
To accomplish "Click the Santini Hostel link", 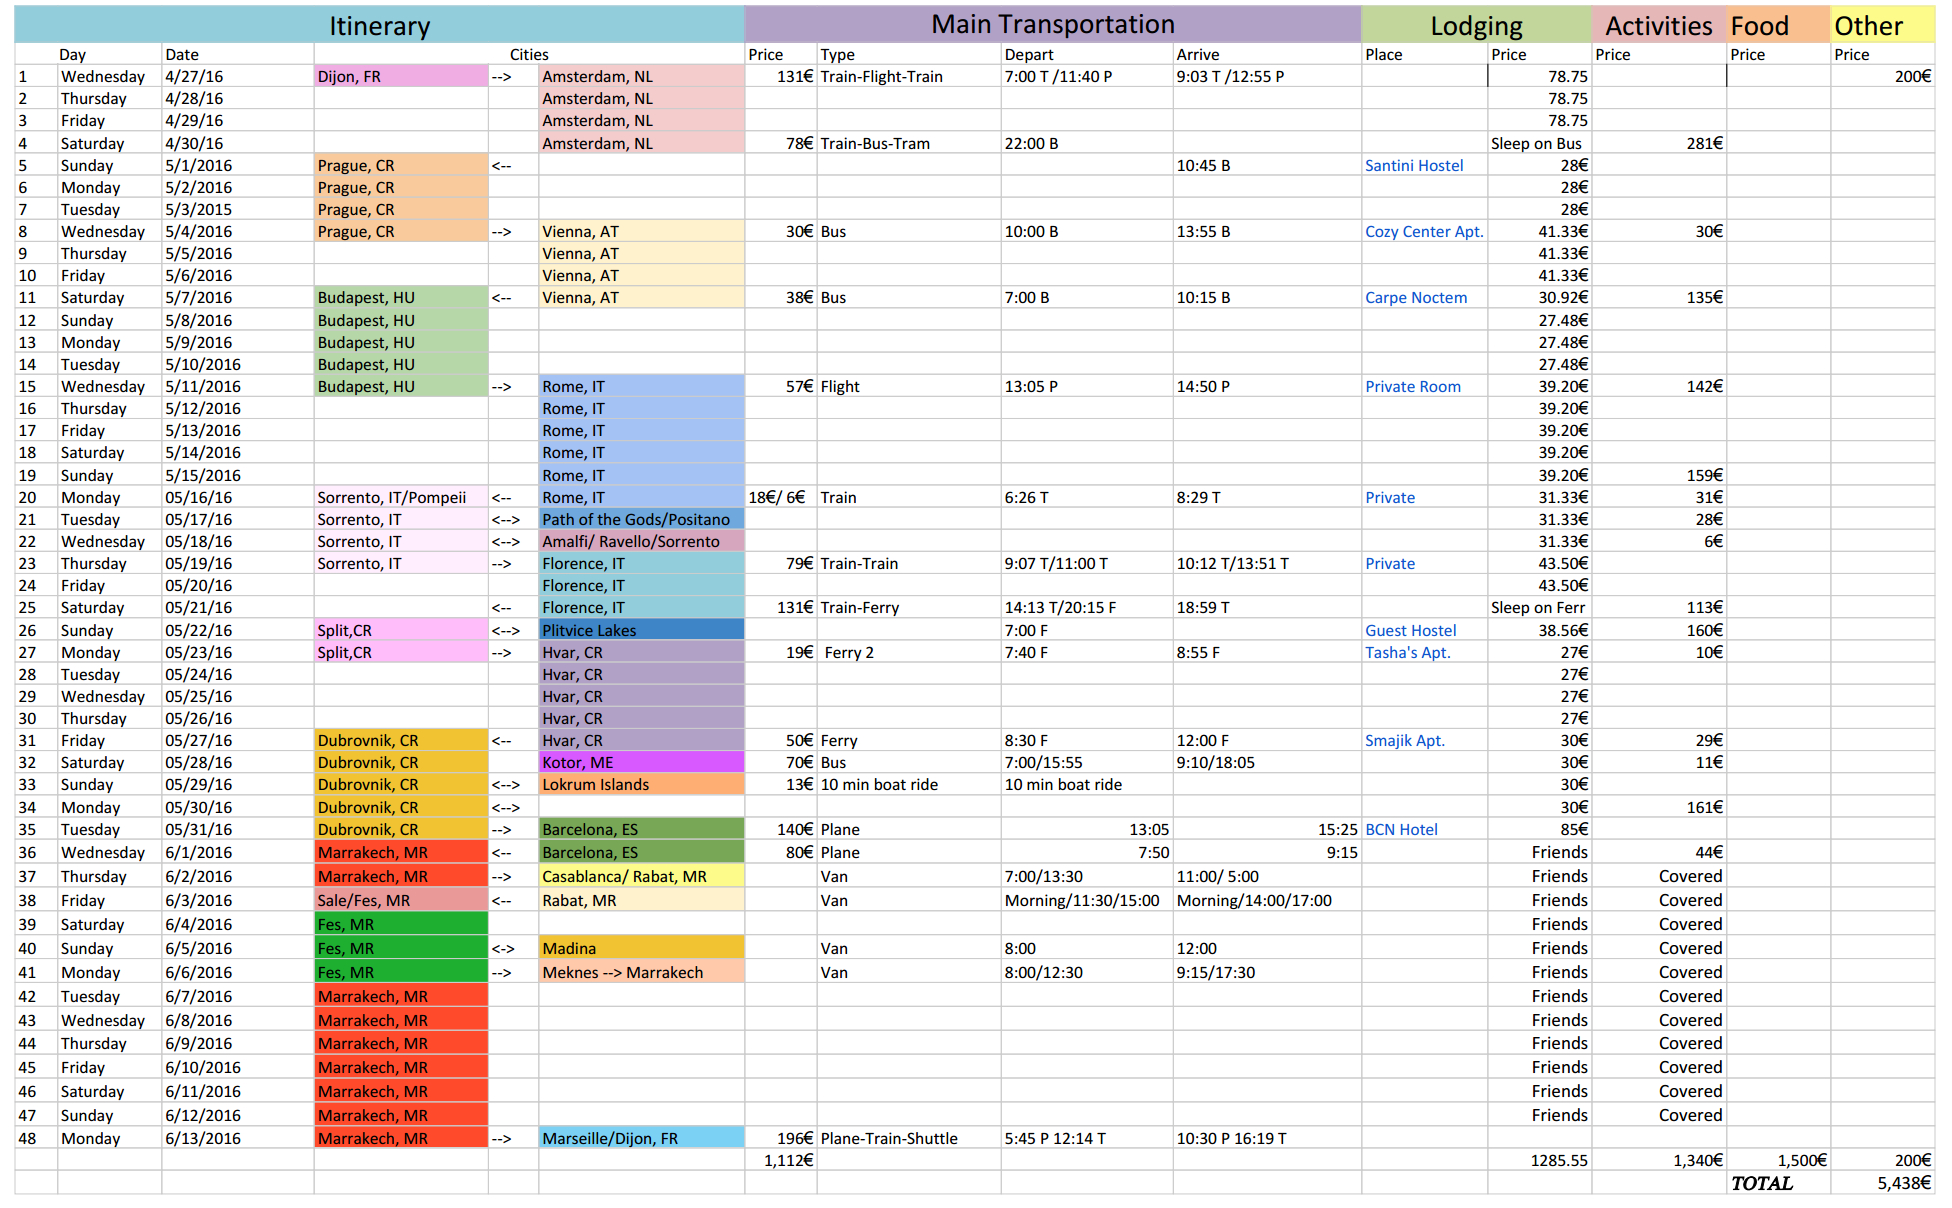I will [1413, 166].
